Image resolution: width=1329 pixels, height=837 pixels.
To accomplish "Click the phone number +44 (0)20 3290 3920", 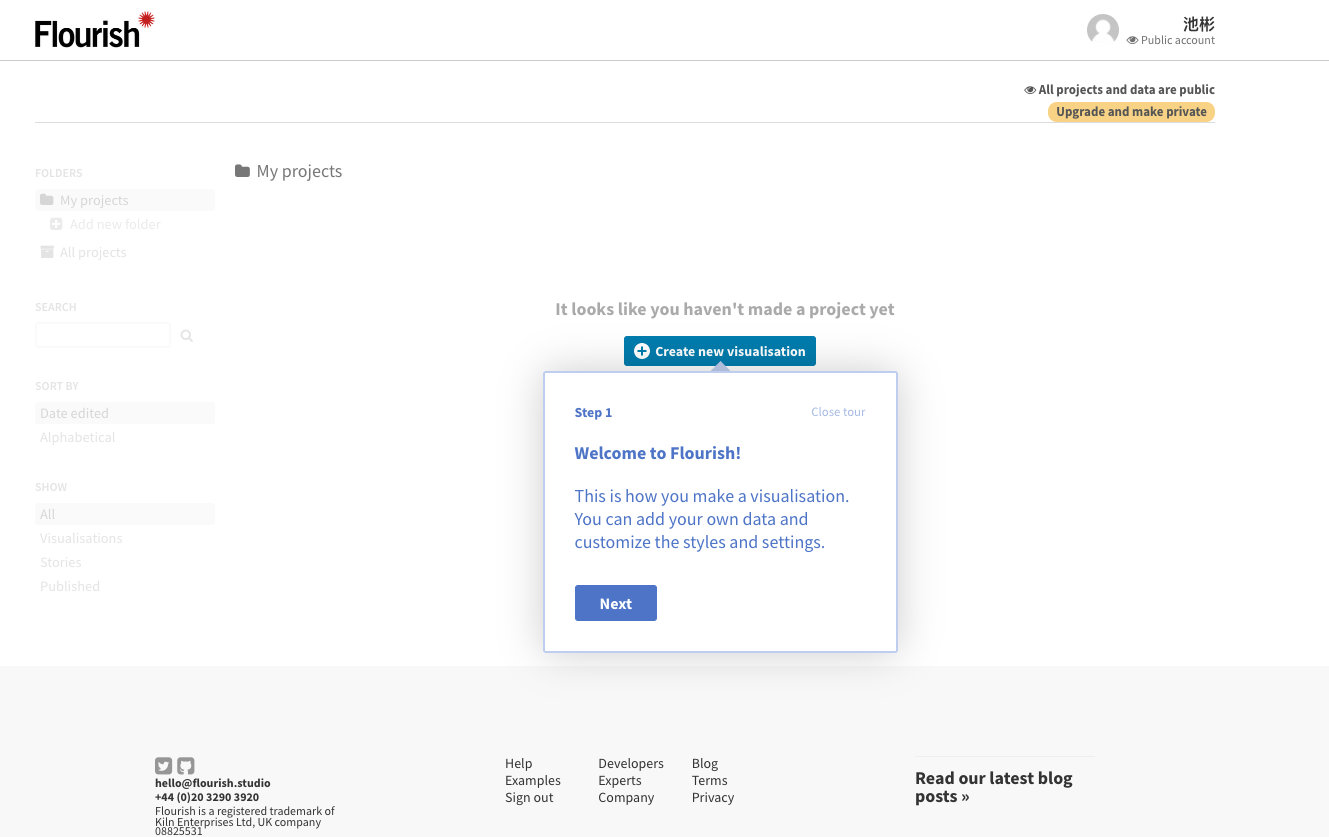I will click(x=207, y=797).
